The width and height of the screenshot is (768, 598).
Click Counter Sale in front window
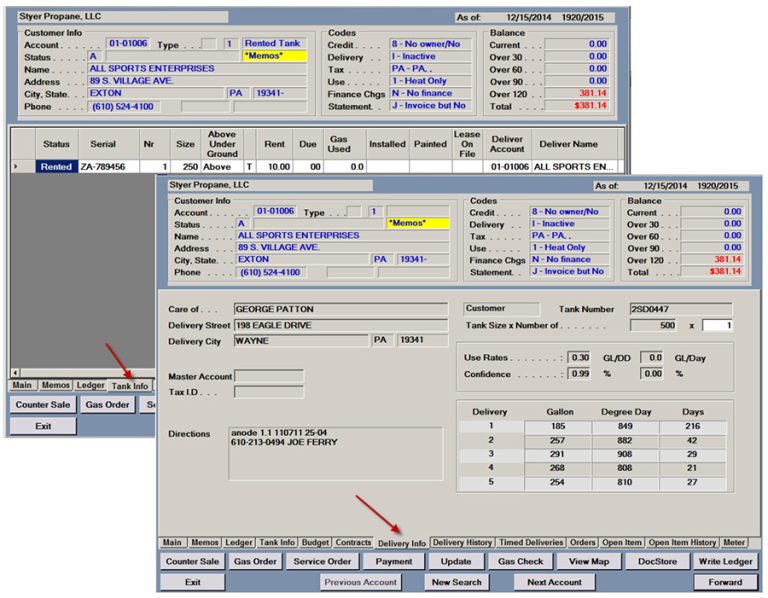pos(192,561)
